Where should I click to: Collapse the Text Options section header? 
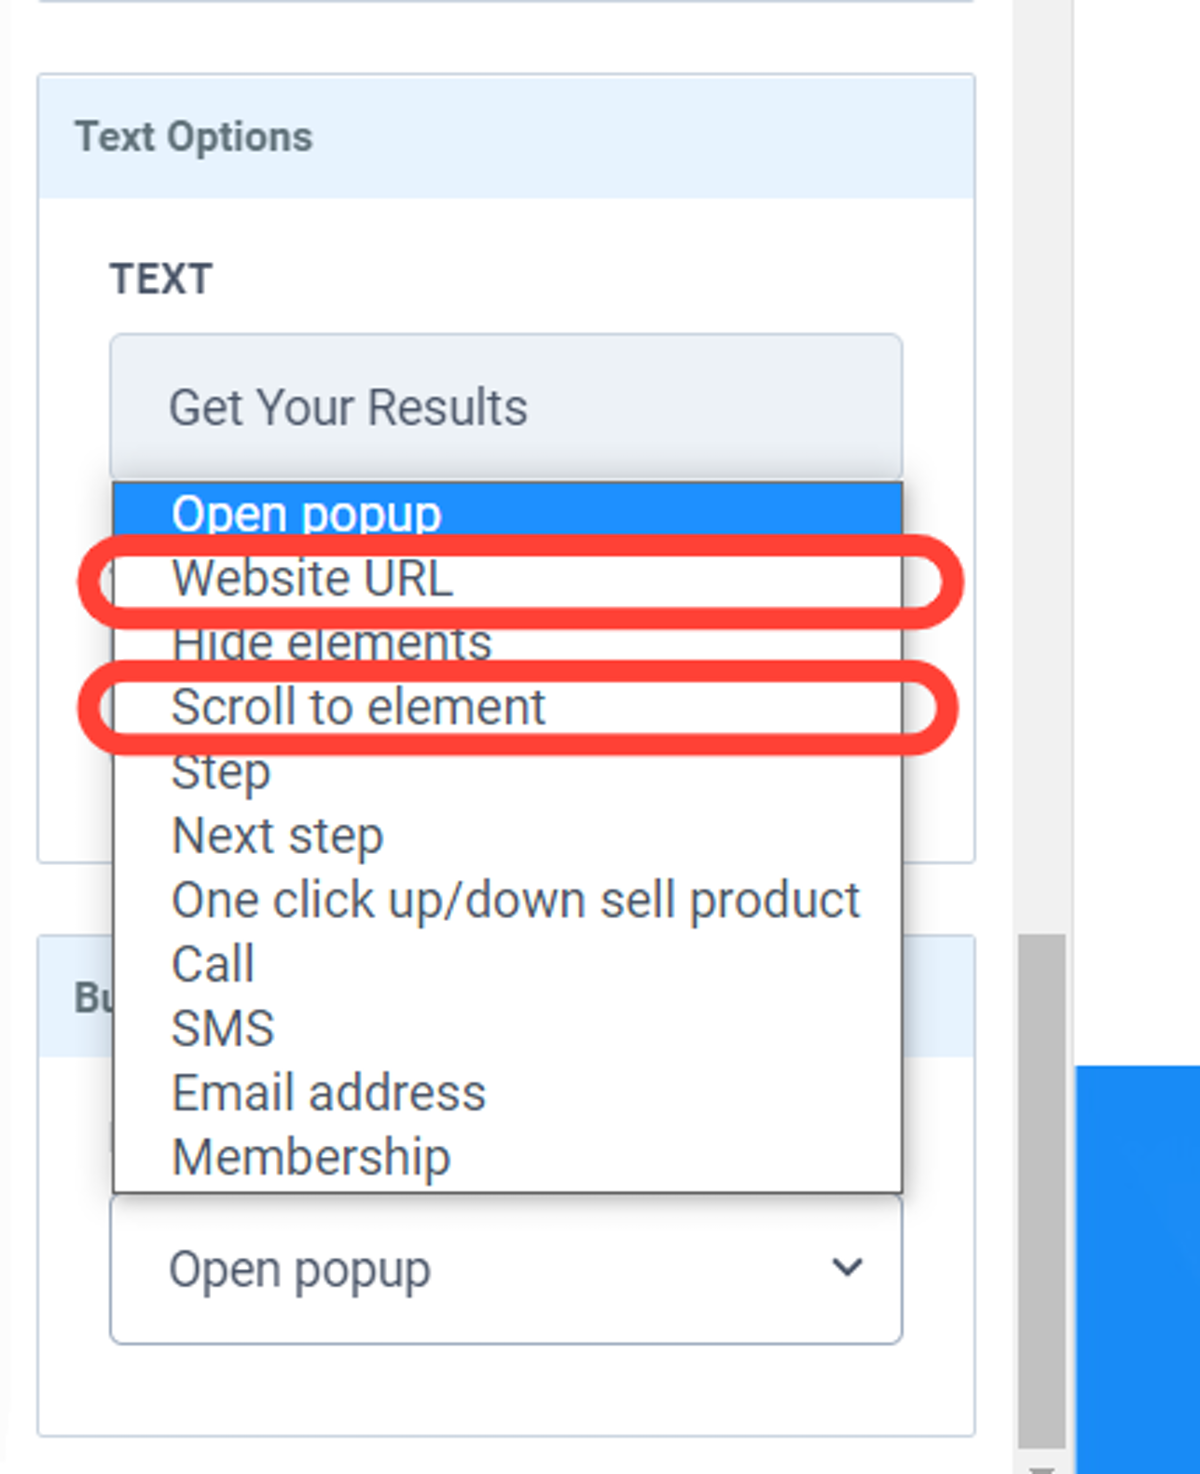click(x=506, y=137)
